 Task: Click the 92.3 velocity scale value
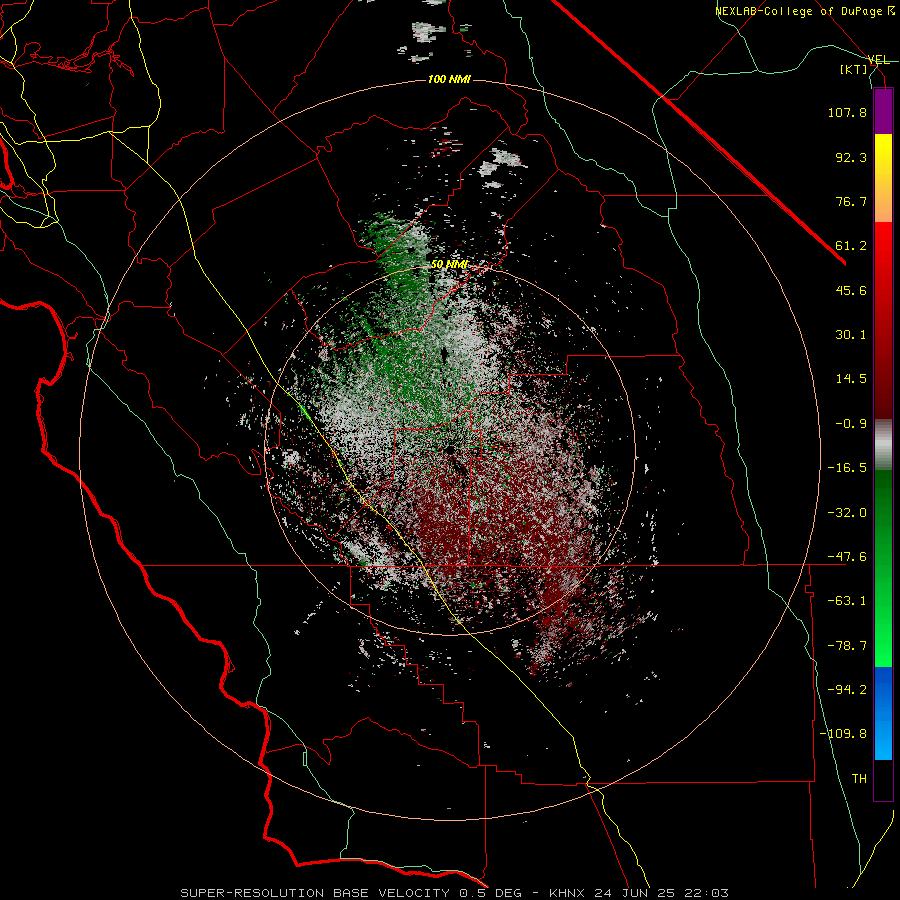(851, 157)
